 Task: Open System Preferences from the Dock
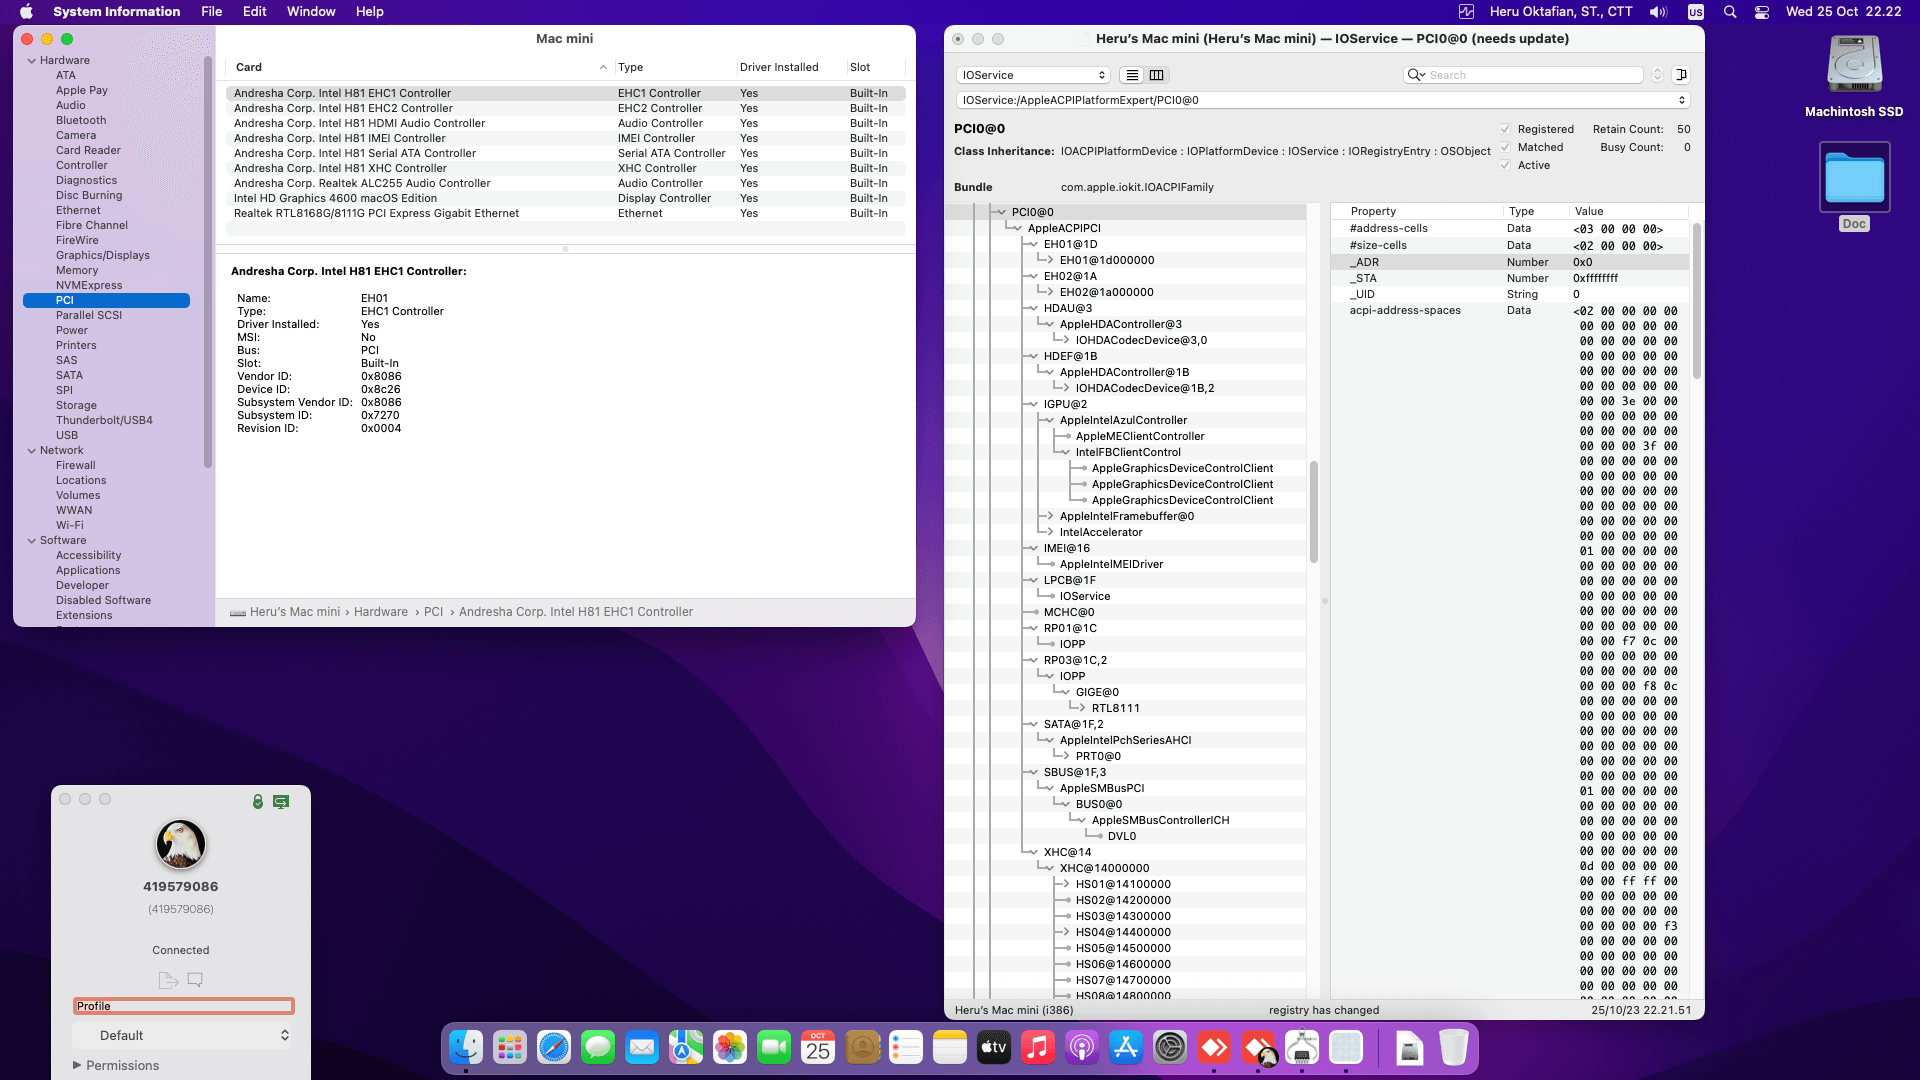tap(1170, 1047)
